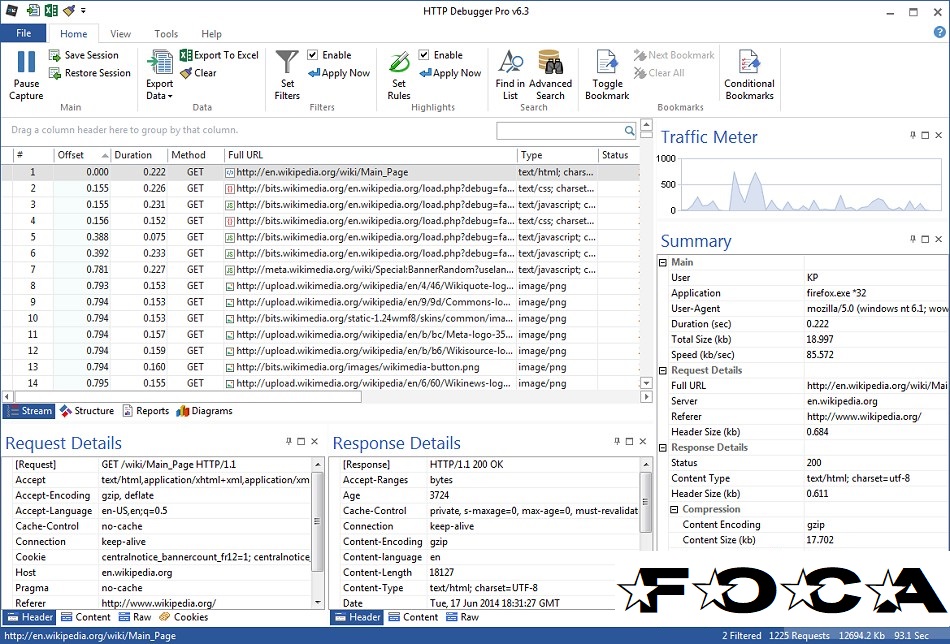
Task: Apply highlights now
Action: [450, 73]
